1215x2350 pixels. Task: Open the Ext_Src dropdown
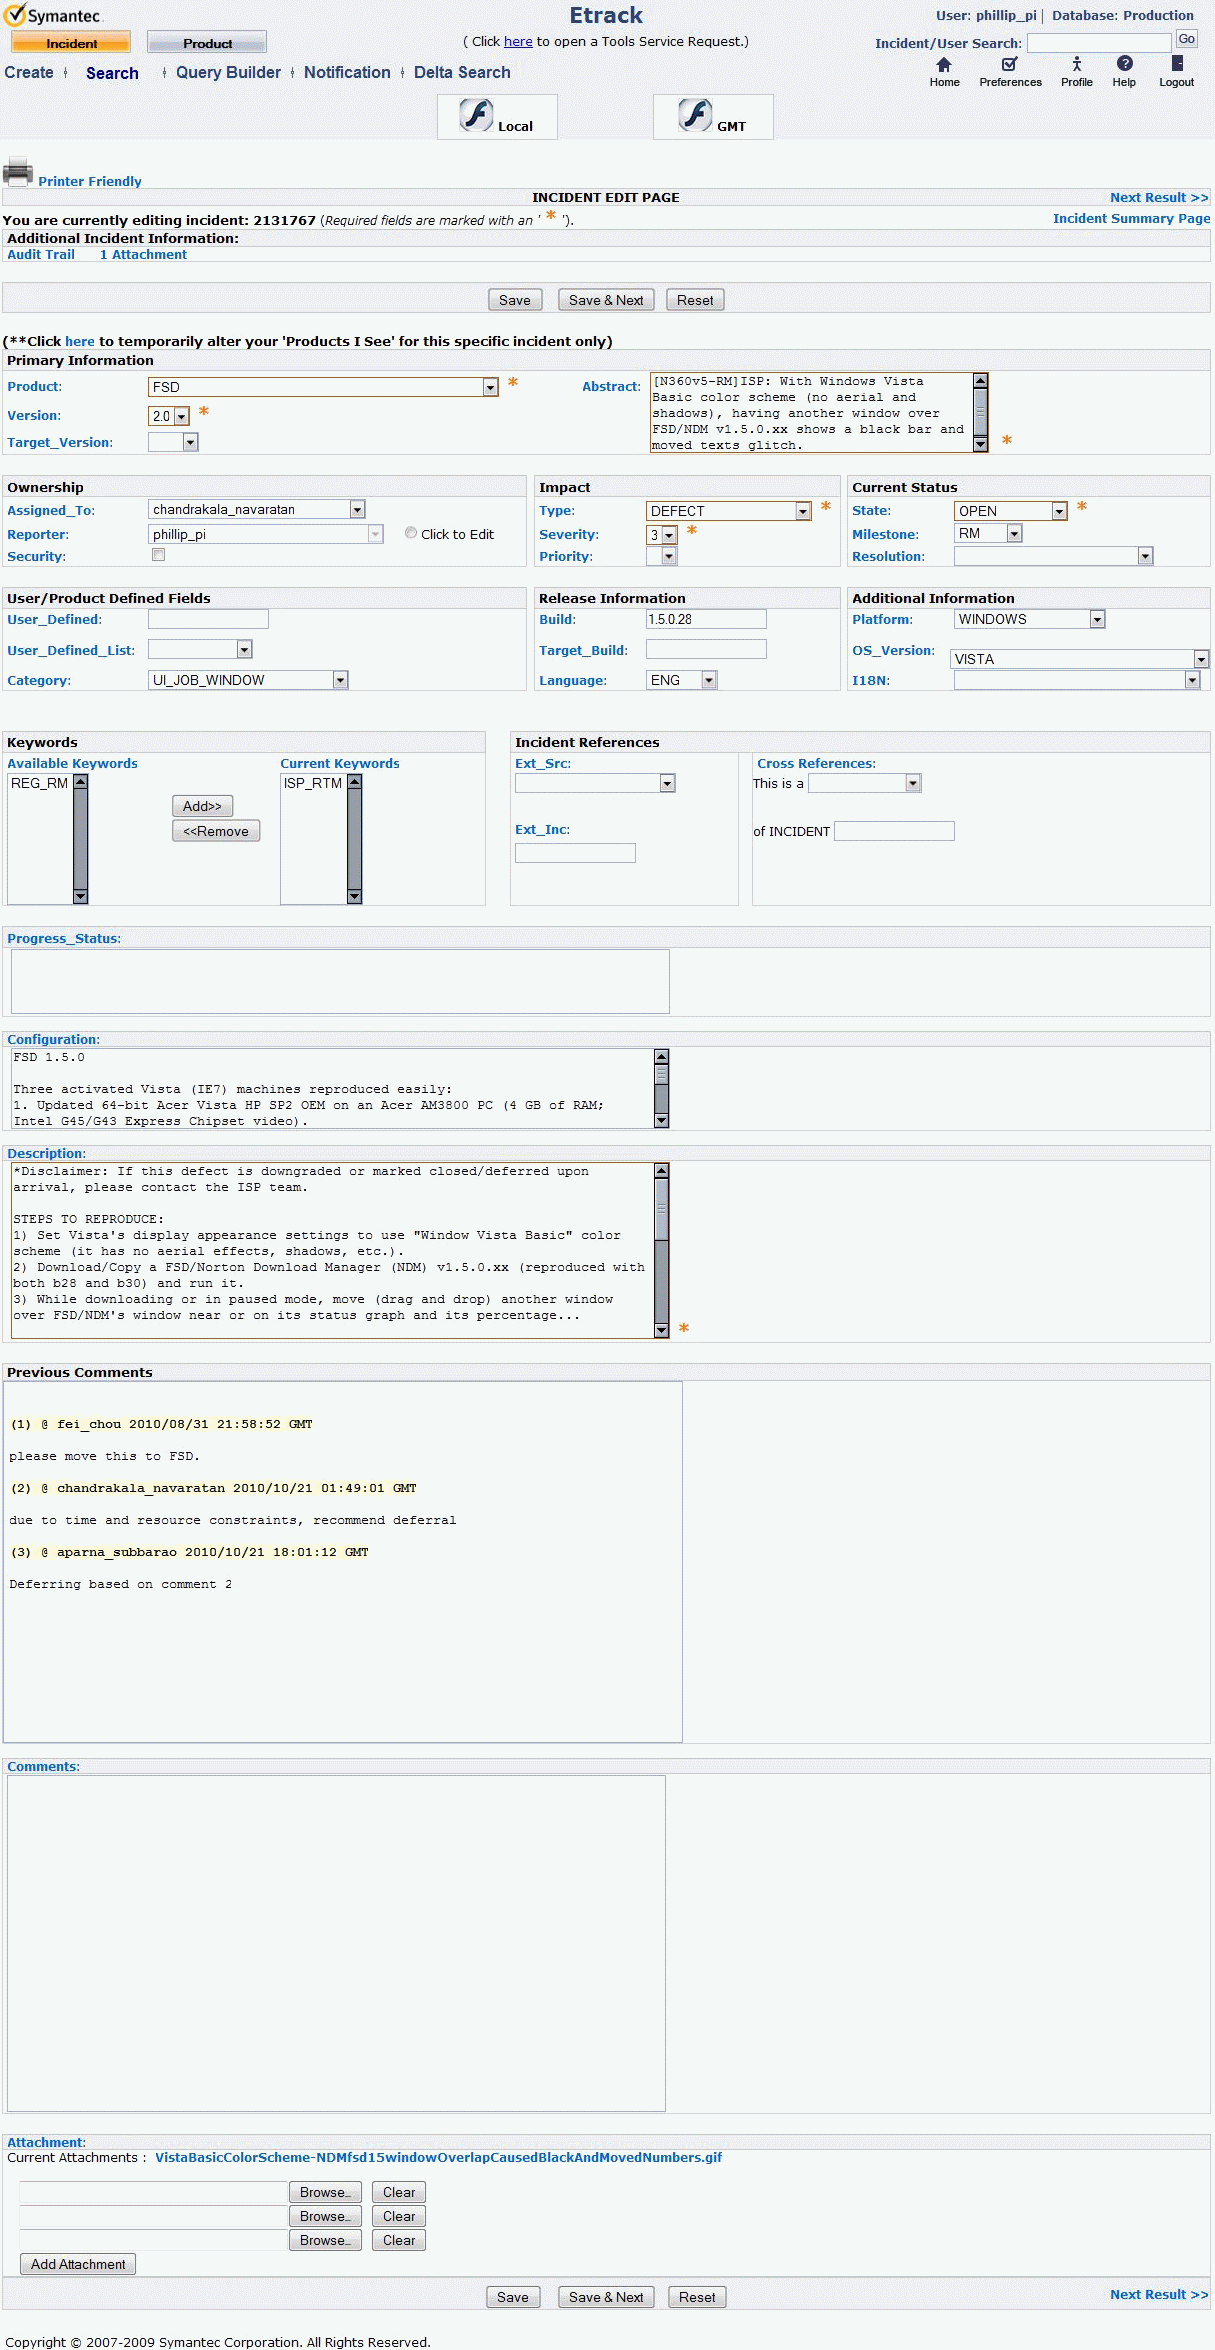[595, 783]
